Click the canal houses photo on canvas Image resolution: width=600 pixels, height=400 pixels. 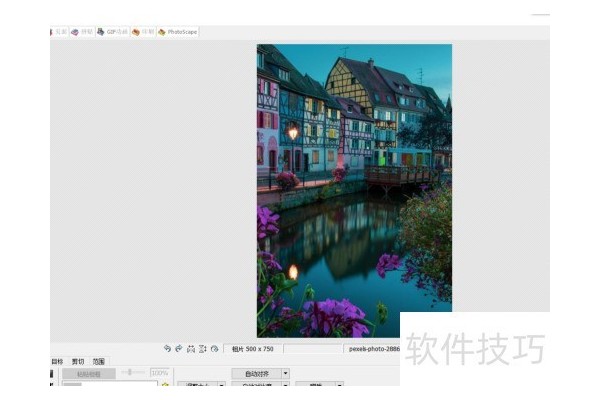click(x=354, y=191)
